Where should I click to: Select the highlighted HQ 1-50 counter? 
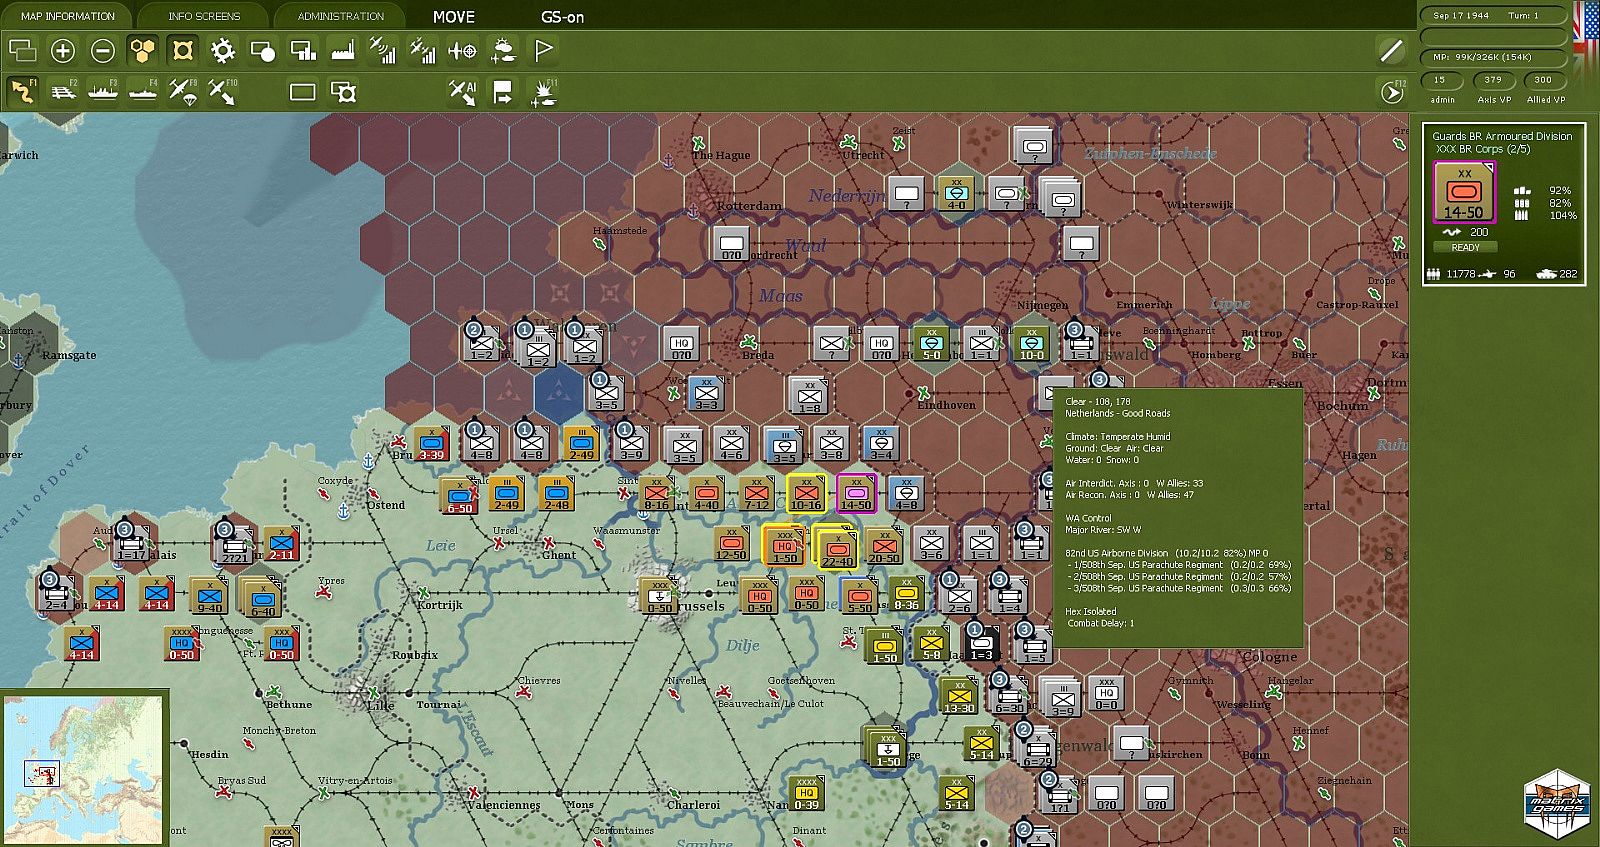click(x=785, y=545)
